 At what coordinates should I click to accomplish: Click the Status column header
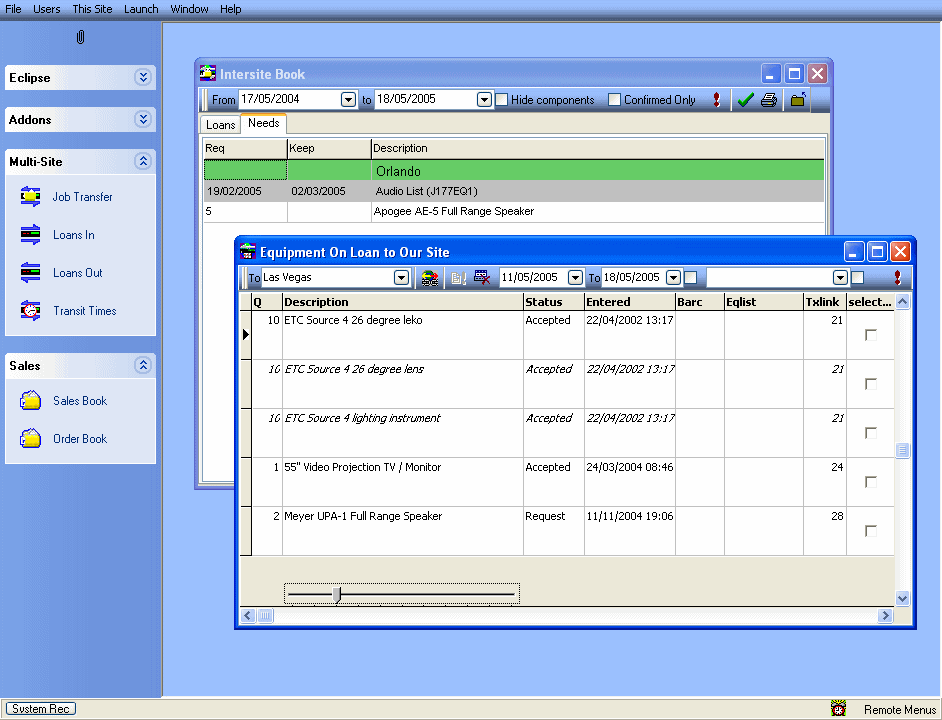coord(553,302)
